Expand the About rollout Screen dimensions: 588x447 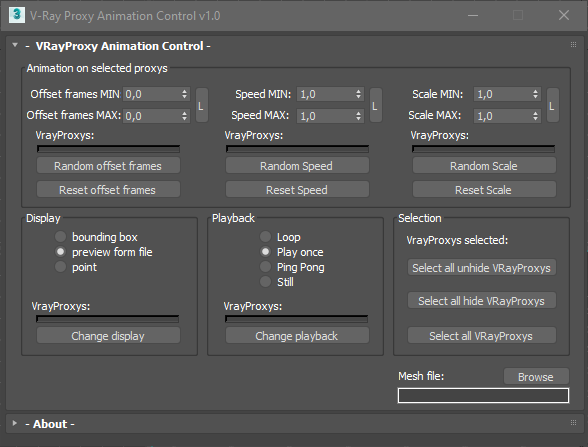coord(15,423)
